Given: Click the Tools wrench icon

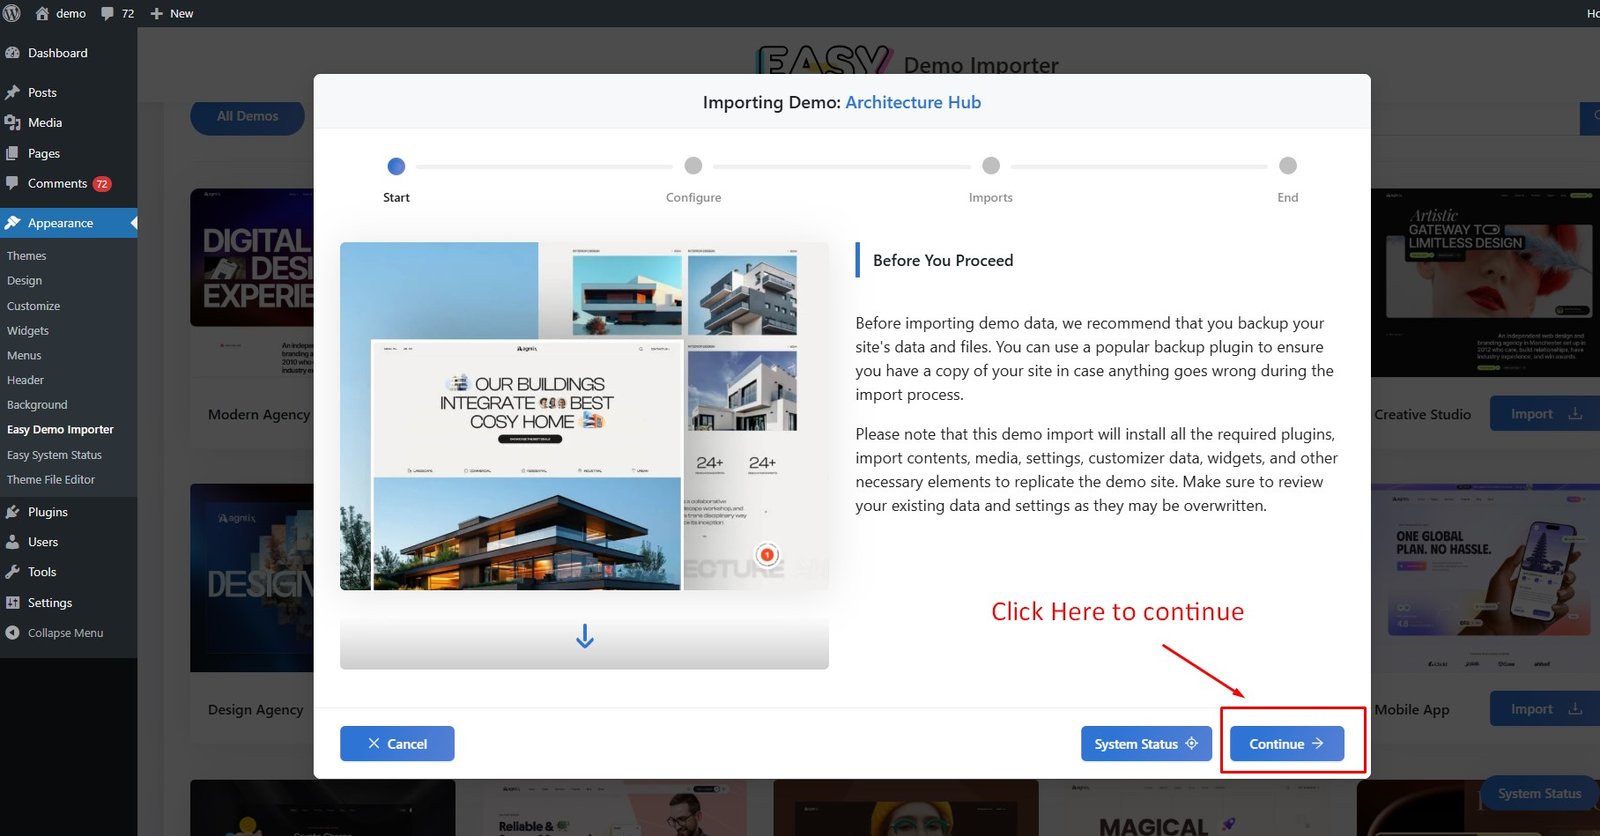Looking at the screenshot, I should [13, 572].
